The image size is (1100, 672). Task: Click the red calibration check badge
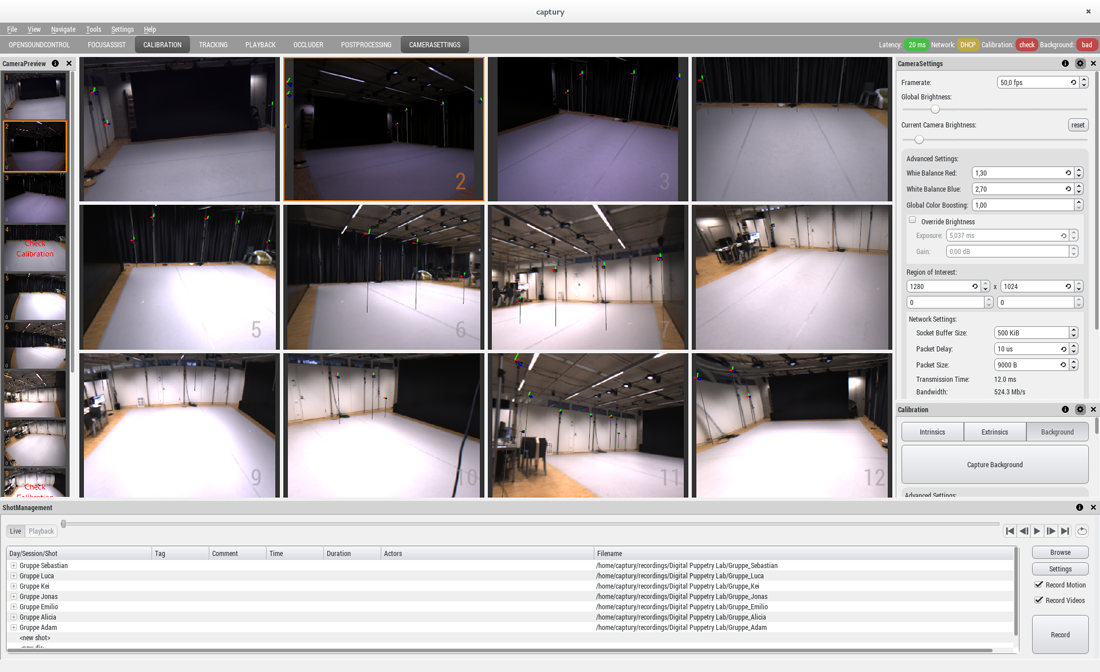point(1026,44)
